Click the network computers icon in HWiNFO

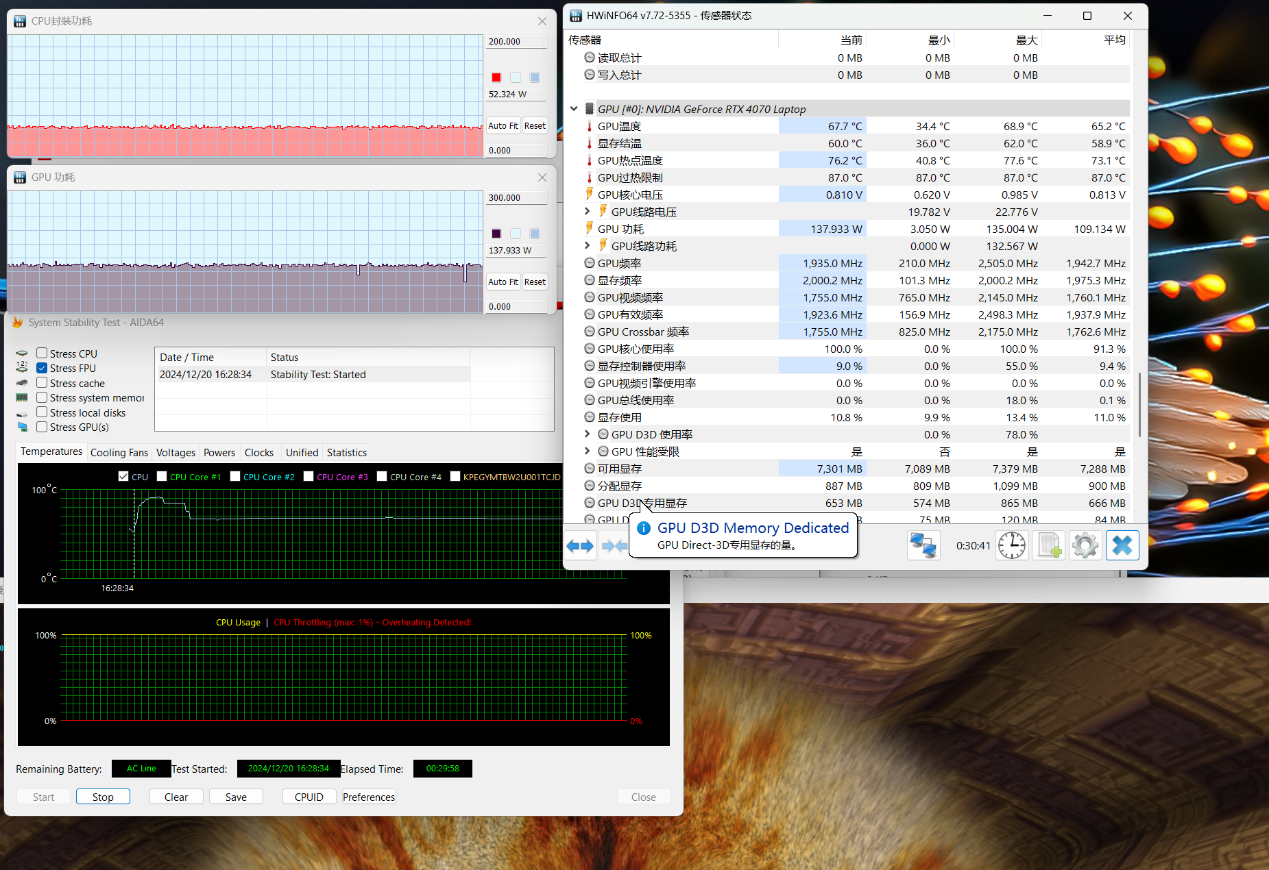(x=922, y=545)
